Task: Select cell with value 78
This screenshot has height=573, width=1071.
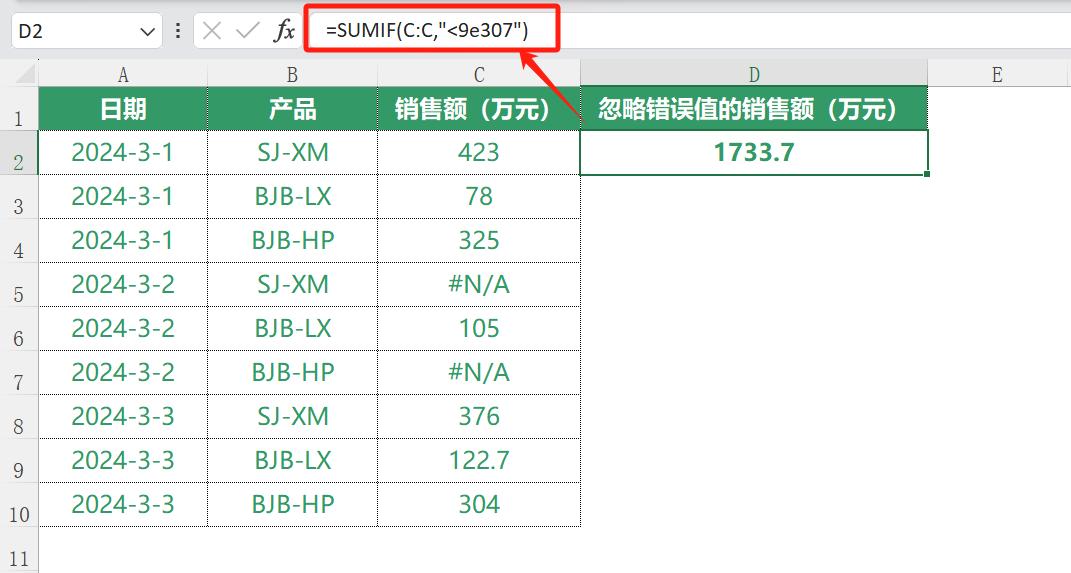Action: [479, 197]
